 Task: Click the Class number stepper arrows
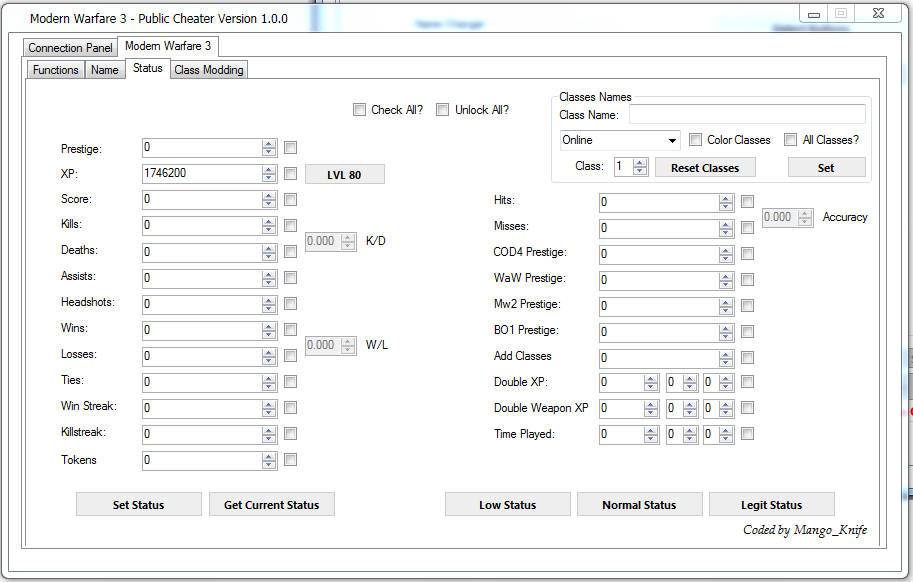tap(640, 167)
